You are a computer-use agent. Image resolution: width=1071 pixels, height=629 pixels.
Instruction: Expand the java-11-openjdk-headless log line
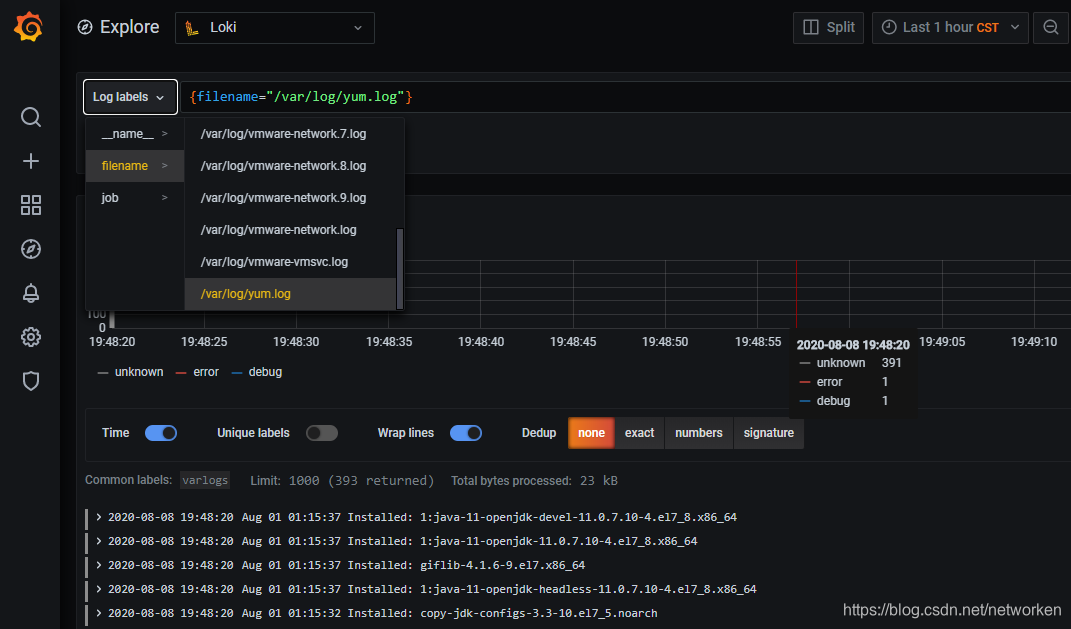pyautogui.click(x=99, y=589)
